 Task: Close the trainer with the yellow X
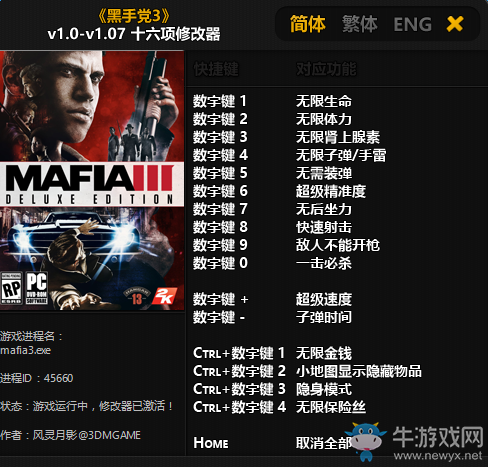(455, 24)
